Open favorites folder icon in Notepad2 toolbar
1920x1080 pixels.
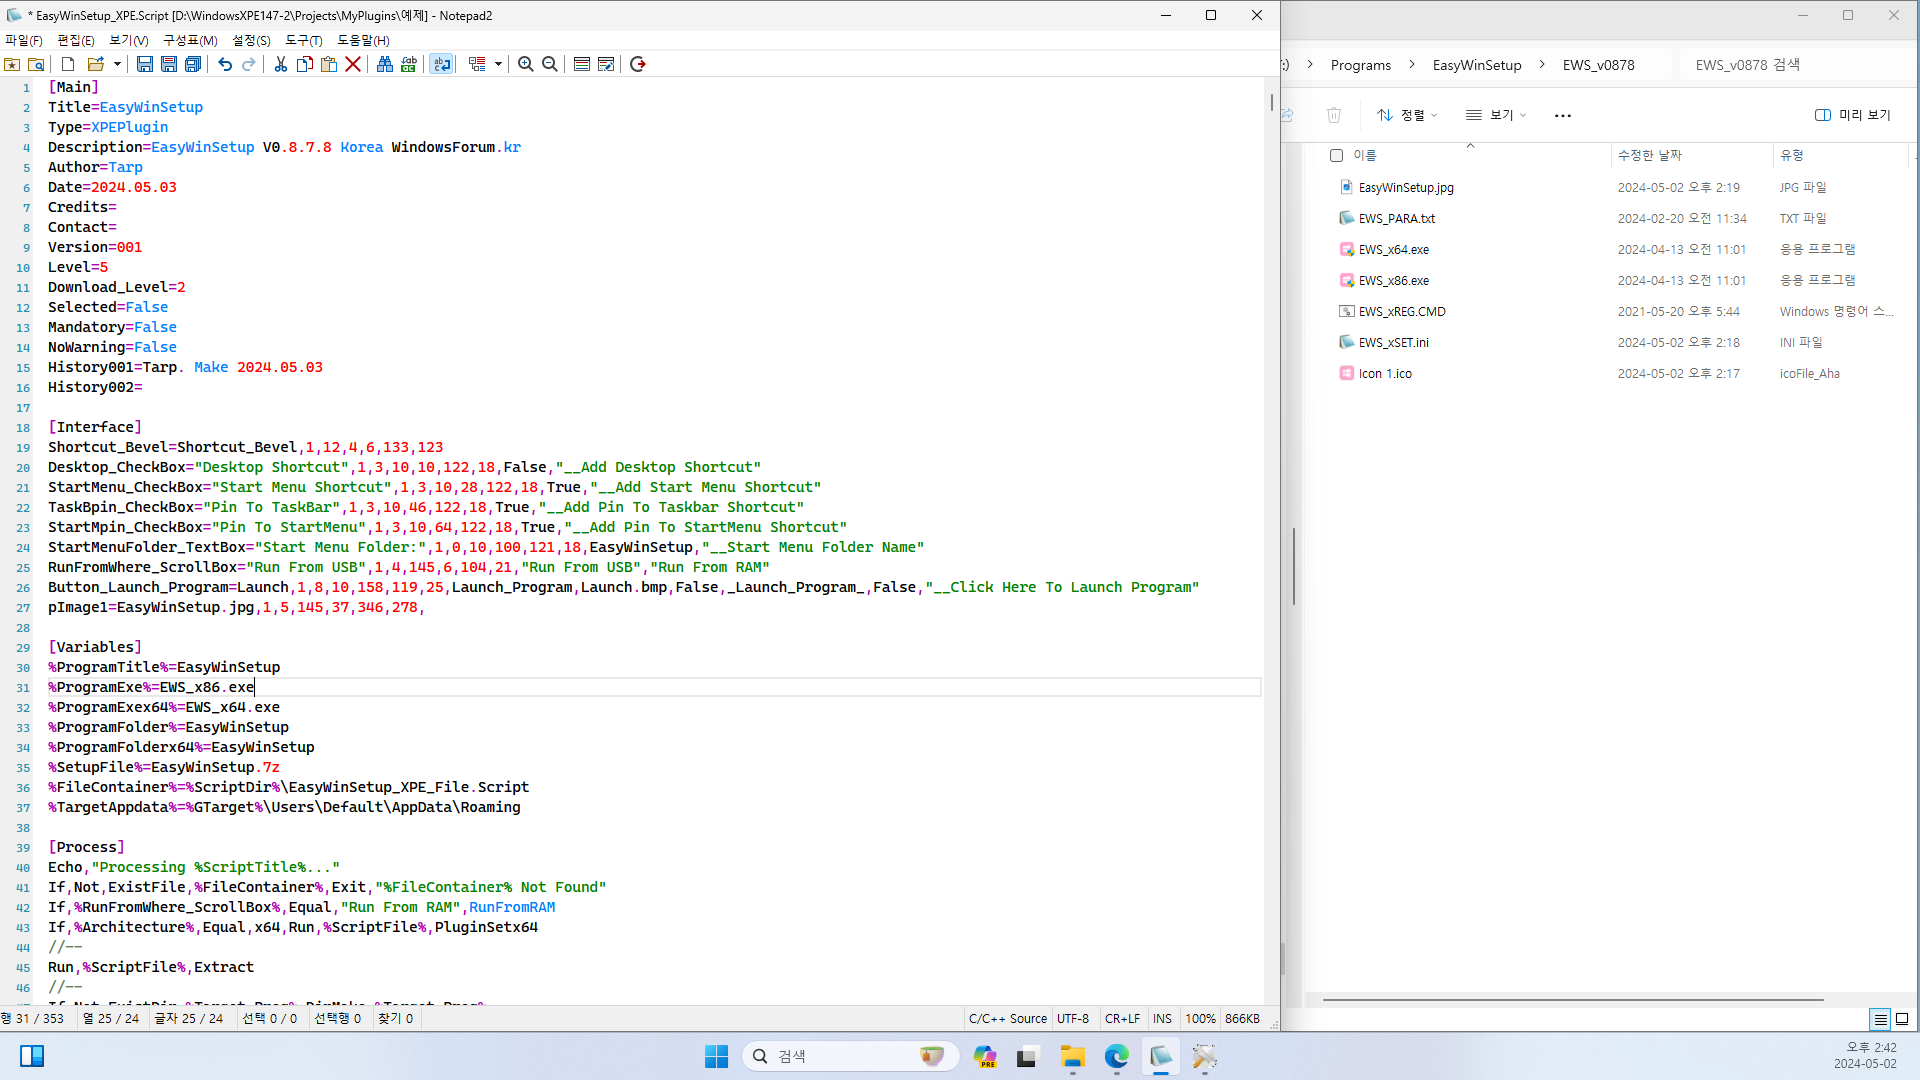pyautogui.click(x=12, y=64)
